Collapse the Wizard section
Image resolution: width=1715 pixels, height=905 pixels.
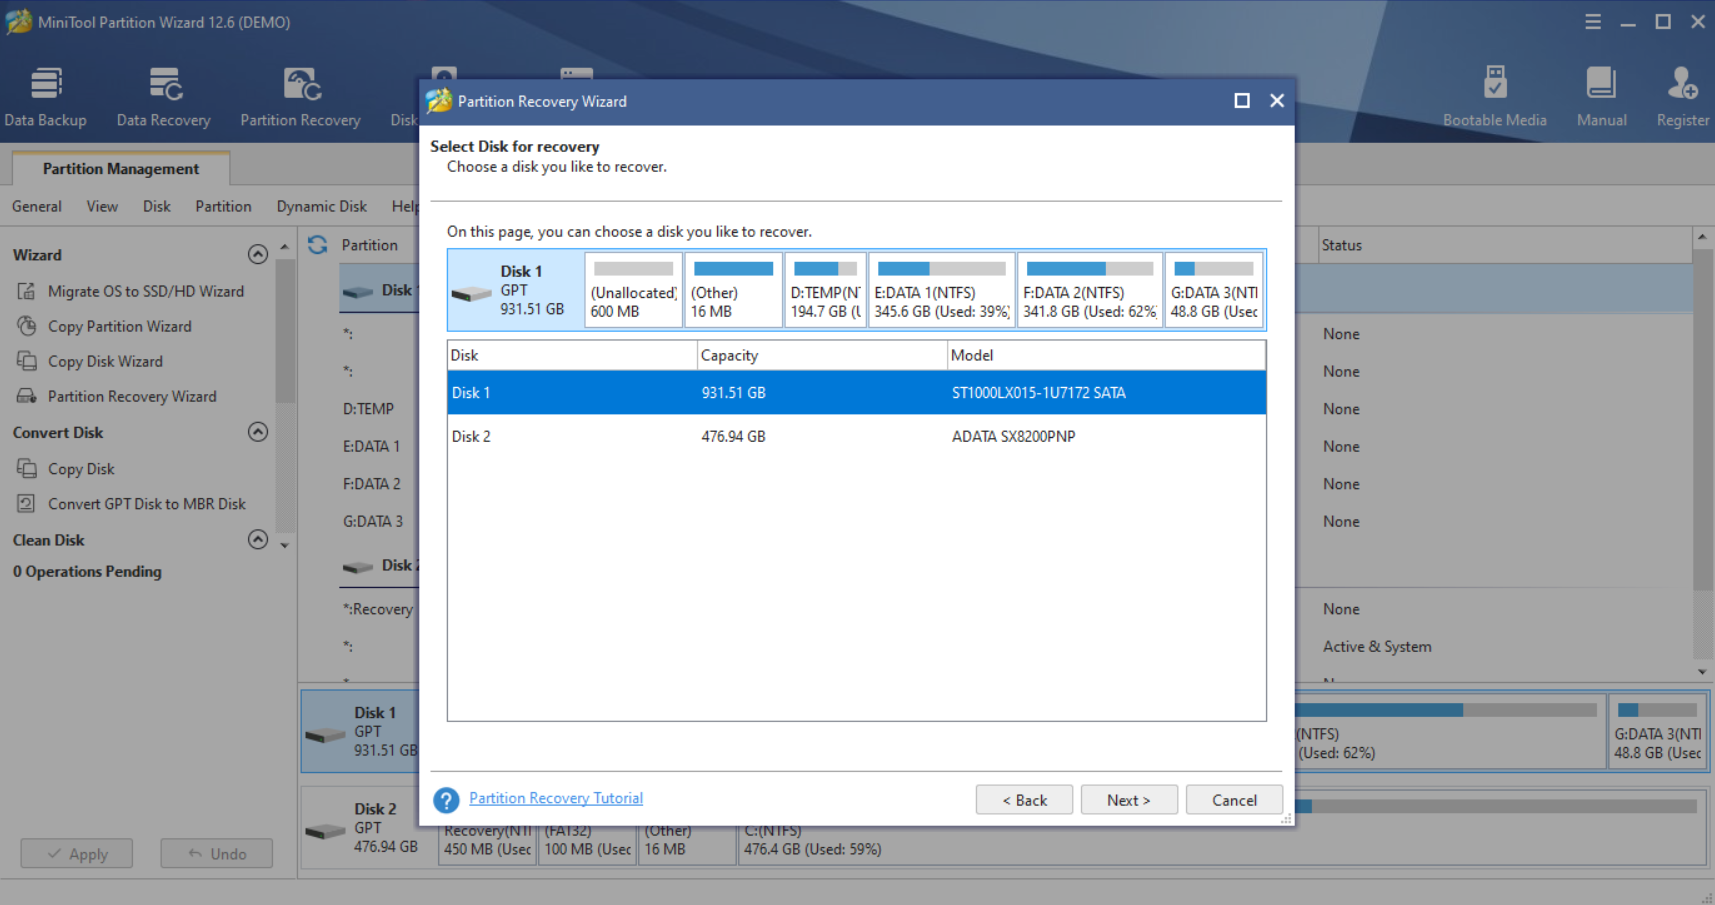[x=258, y=254]
